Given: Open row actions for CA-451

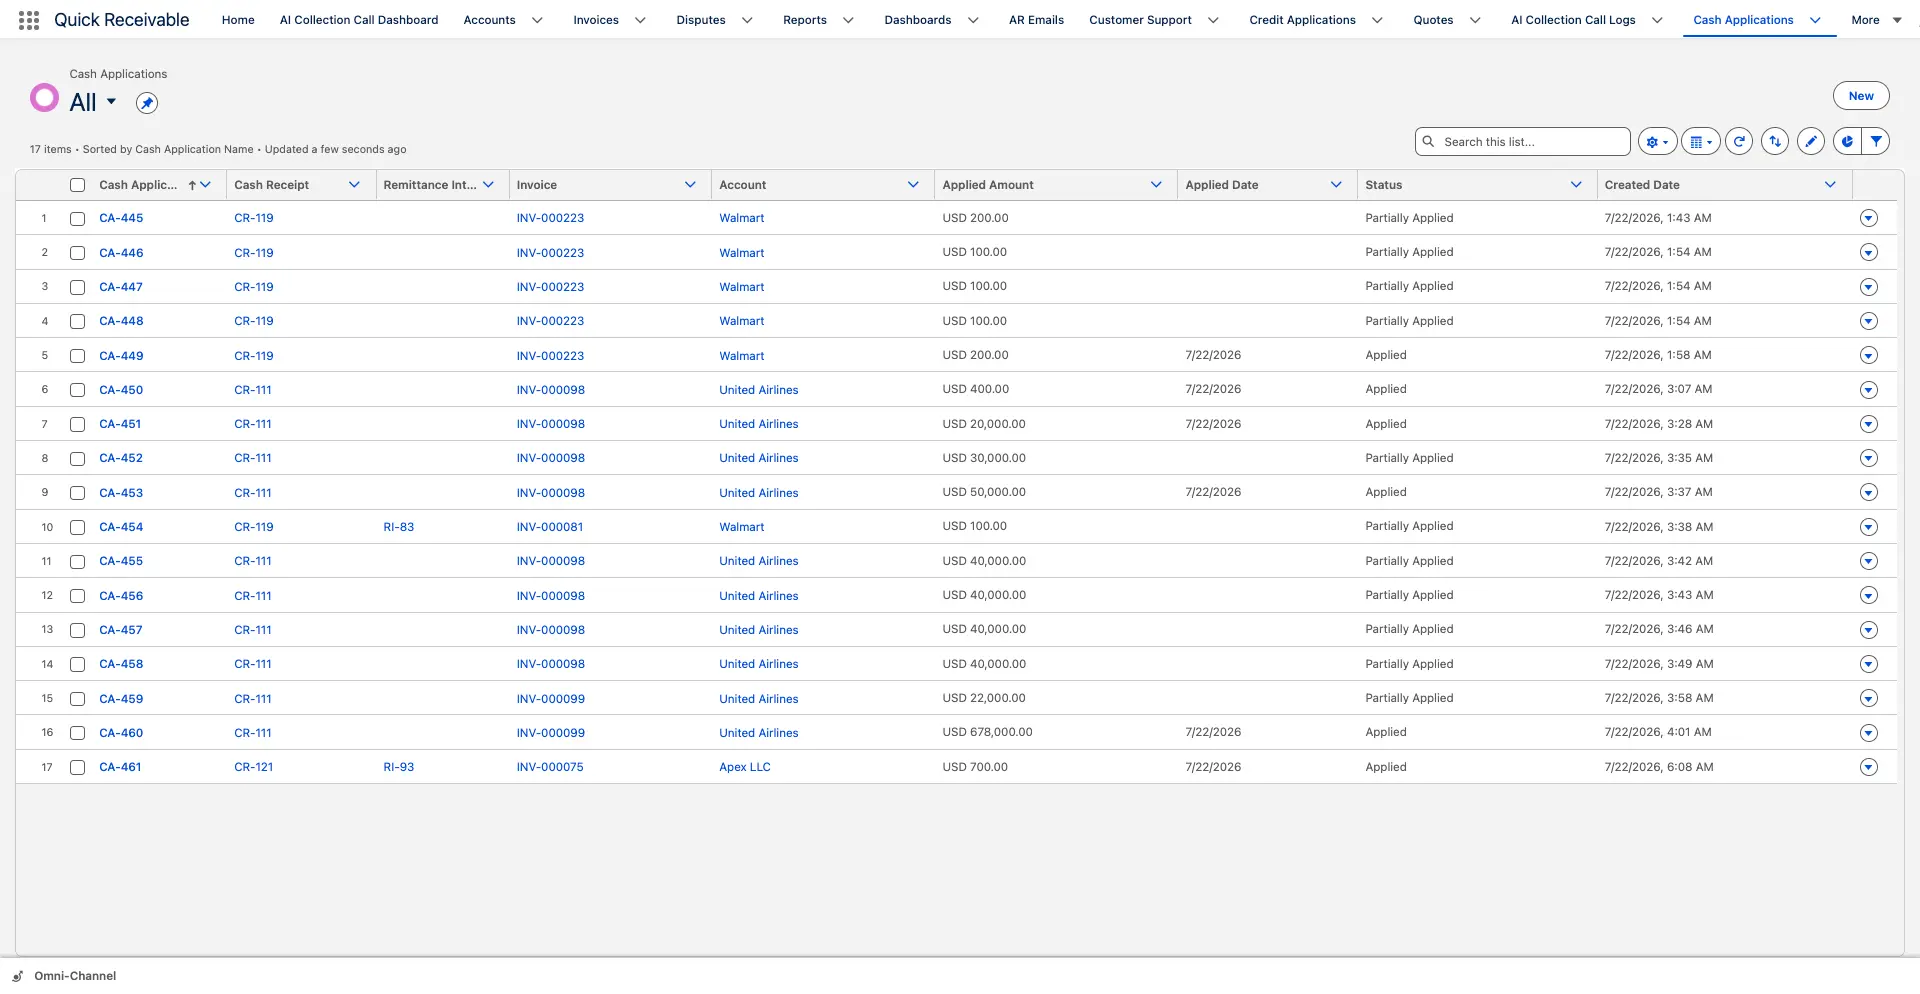Looking at the screenshot, I should coord(1868,424).
